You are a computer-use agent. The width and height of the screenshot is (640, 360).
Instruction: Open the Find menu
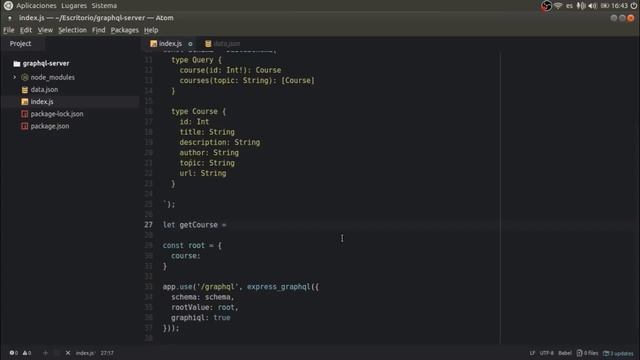[x=98, y=30]
